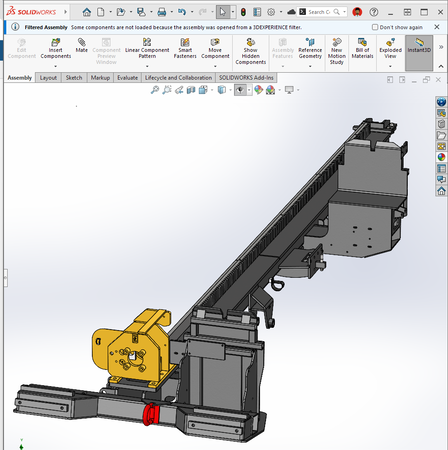Screen dimensions: 448x450
Task: Toggle Section View
Action: (191, 90)
